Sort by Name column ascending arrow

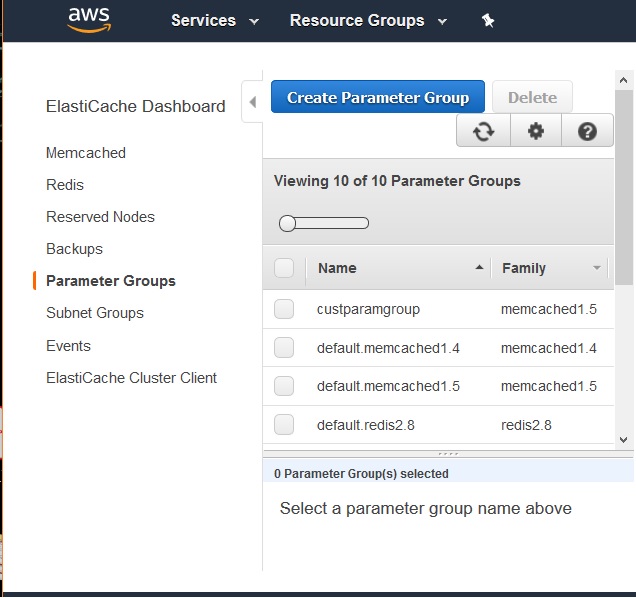480,268
